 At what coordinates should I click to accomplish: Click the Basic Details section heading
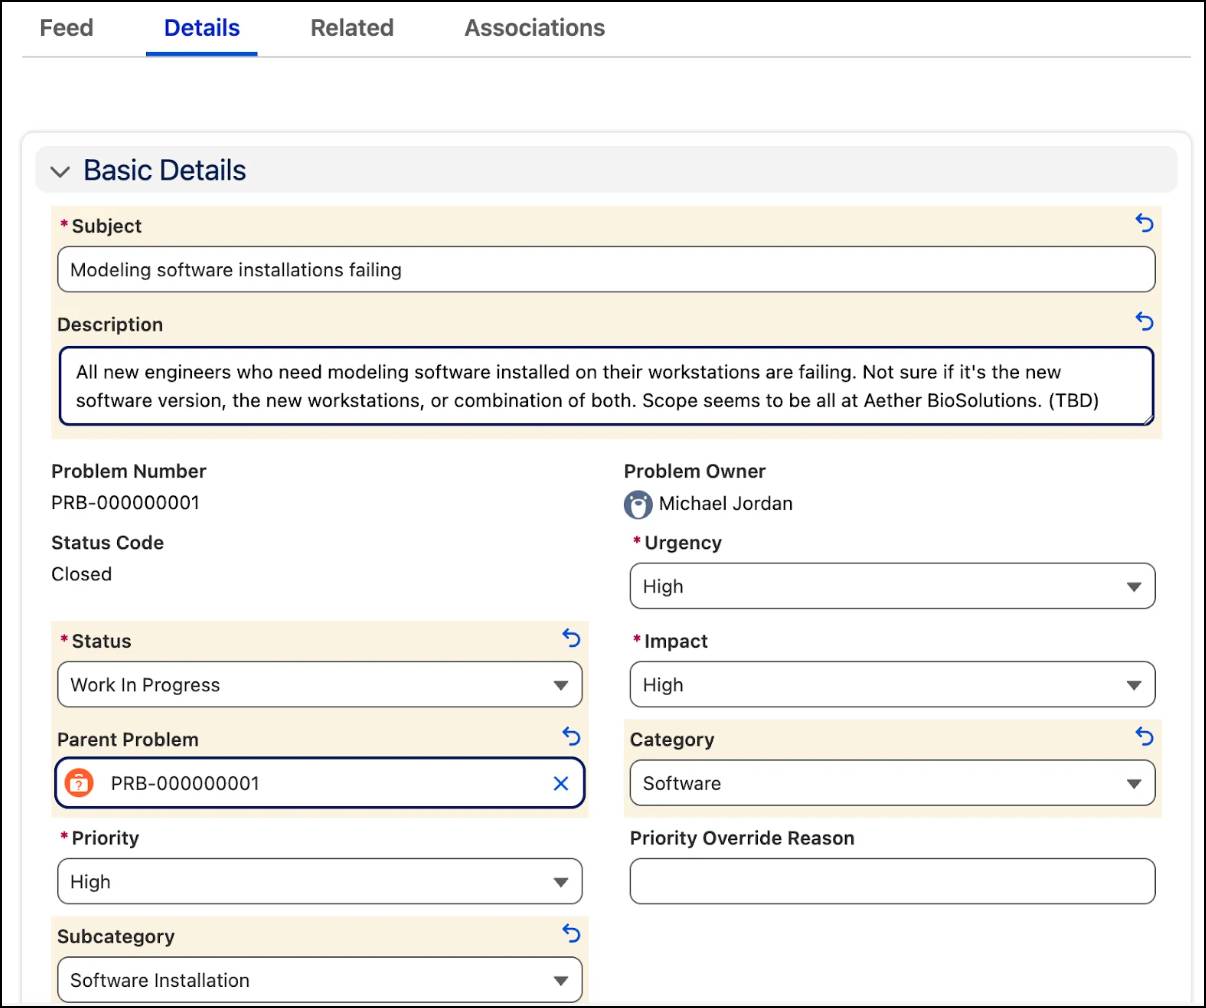[165, 170]
